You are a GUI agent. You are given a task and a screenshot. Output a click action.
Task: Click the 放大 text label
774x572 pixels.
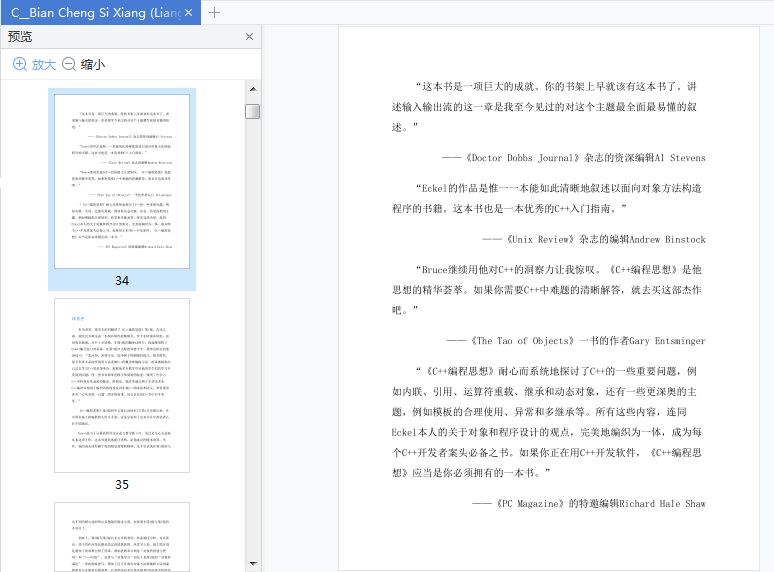point(43,65)
